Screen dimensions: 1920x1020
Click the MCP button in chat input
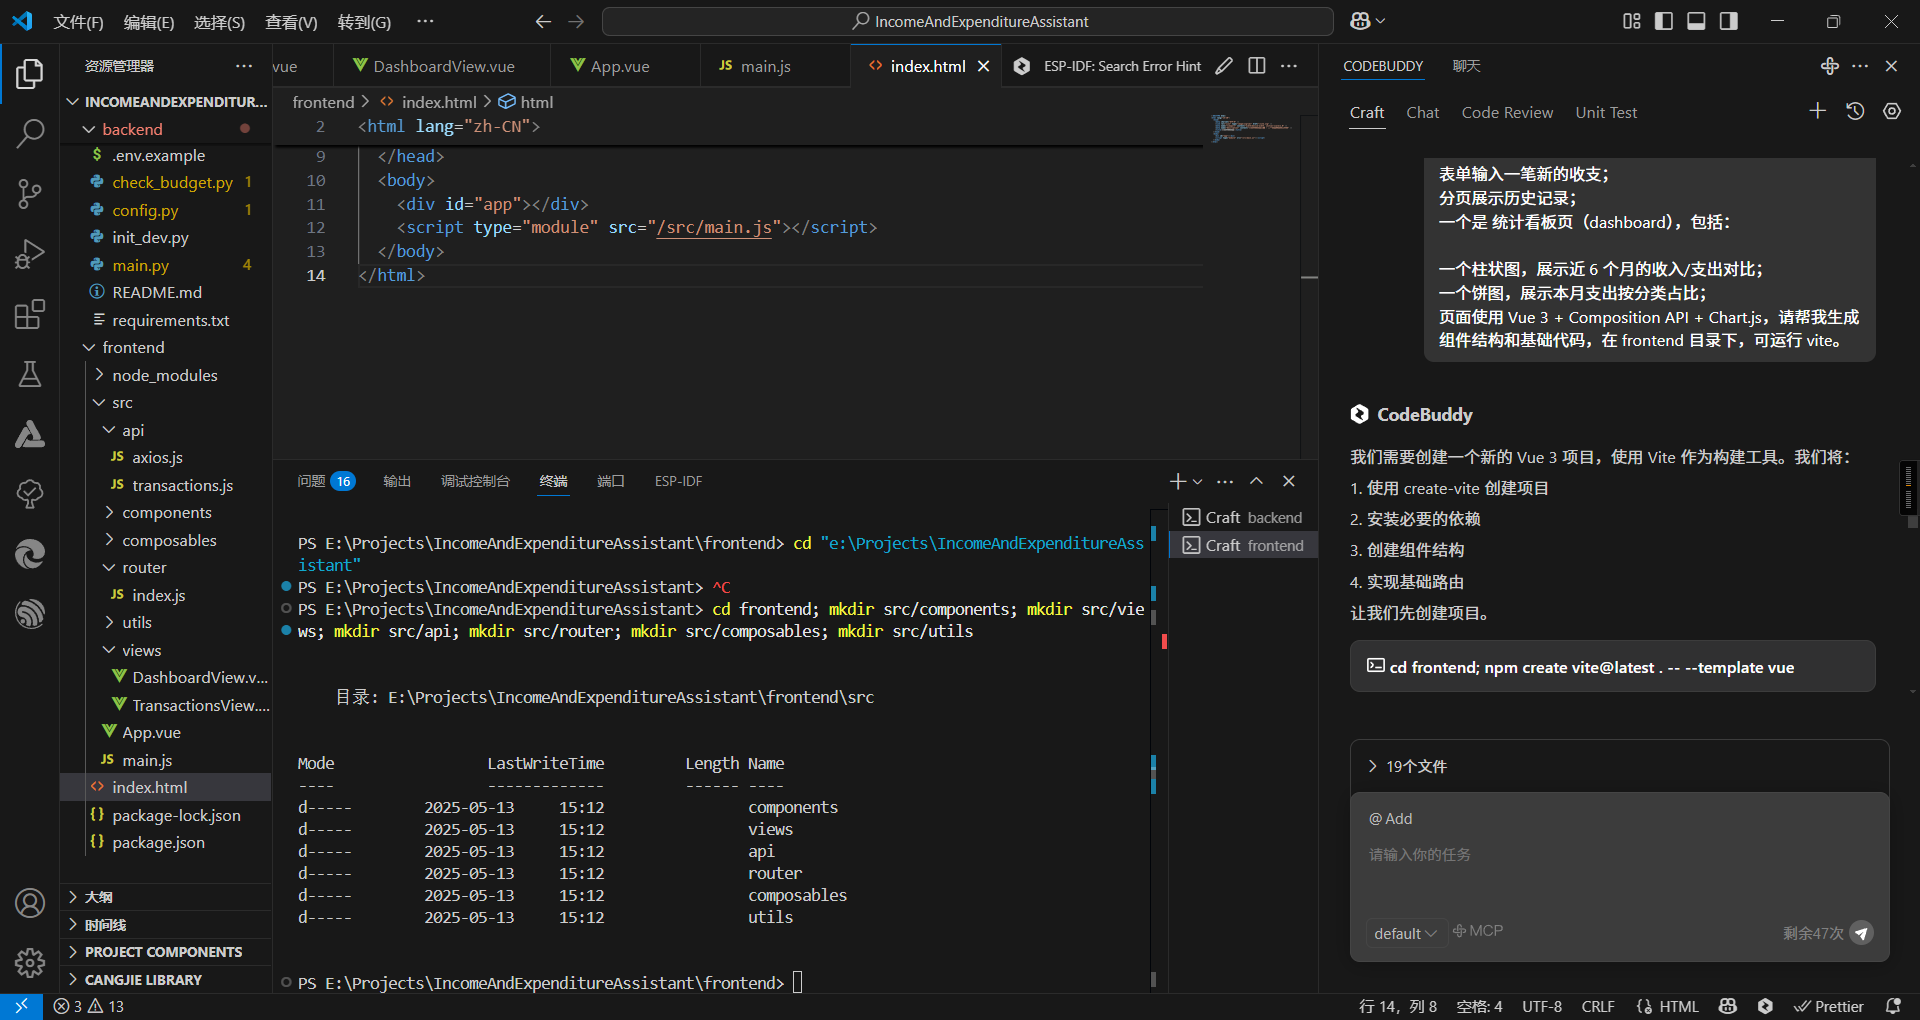point(1478,931)
